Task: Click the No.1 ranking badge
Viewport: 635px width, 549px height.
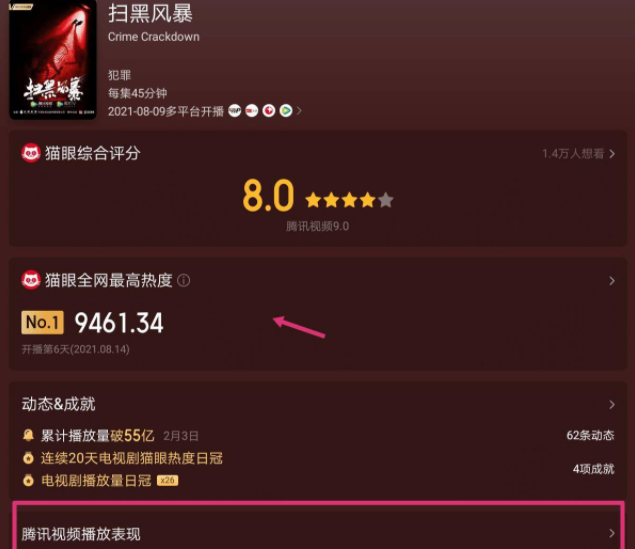Action: (x=43, y=323)
